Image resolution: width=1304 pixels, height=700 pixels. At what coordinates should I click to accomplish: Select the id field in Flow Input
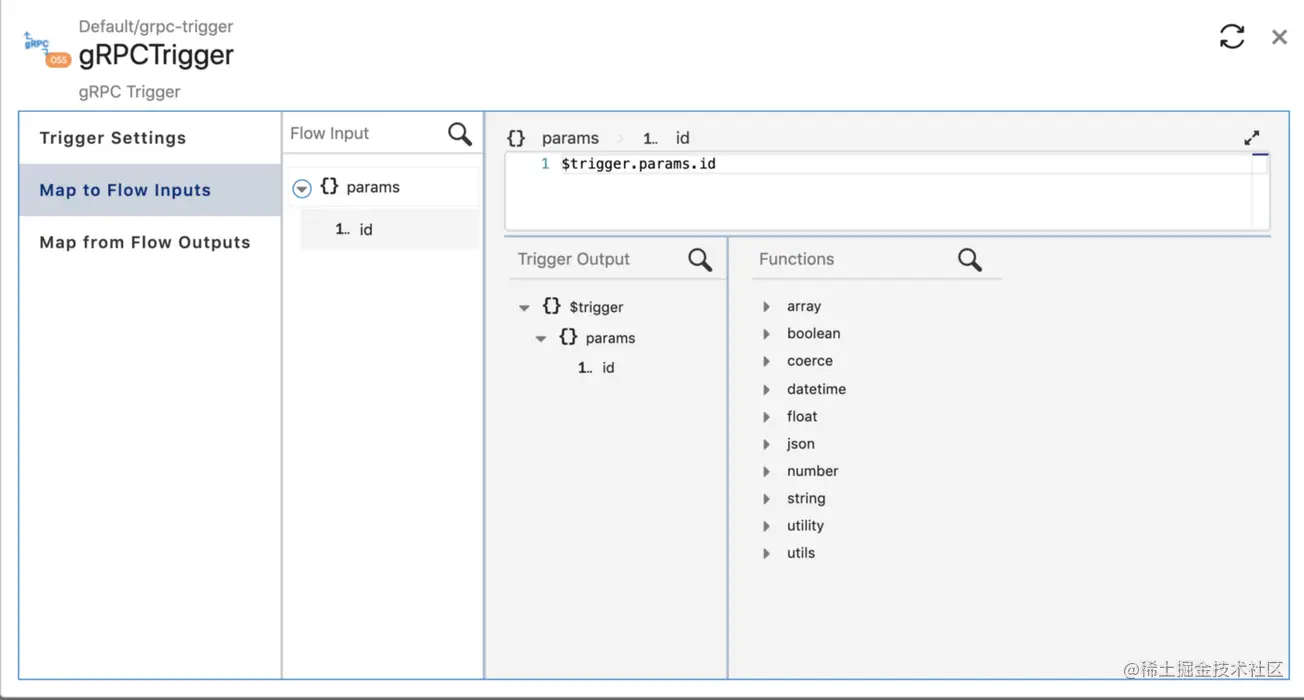tap(390, 230)
